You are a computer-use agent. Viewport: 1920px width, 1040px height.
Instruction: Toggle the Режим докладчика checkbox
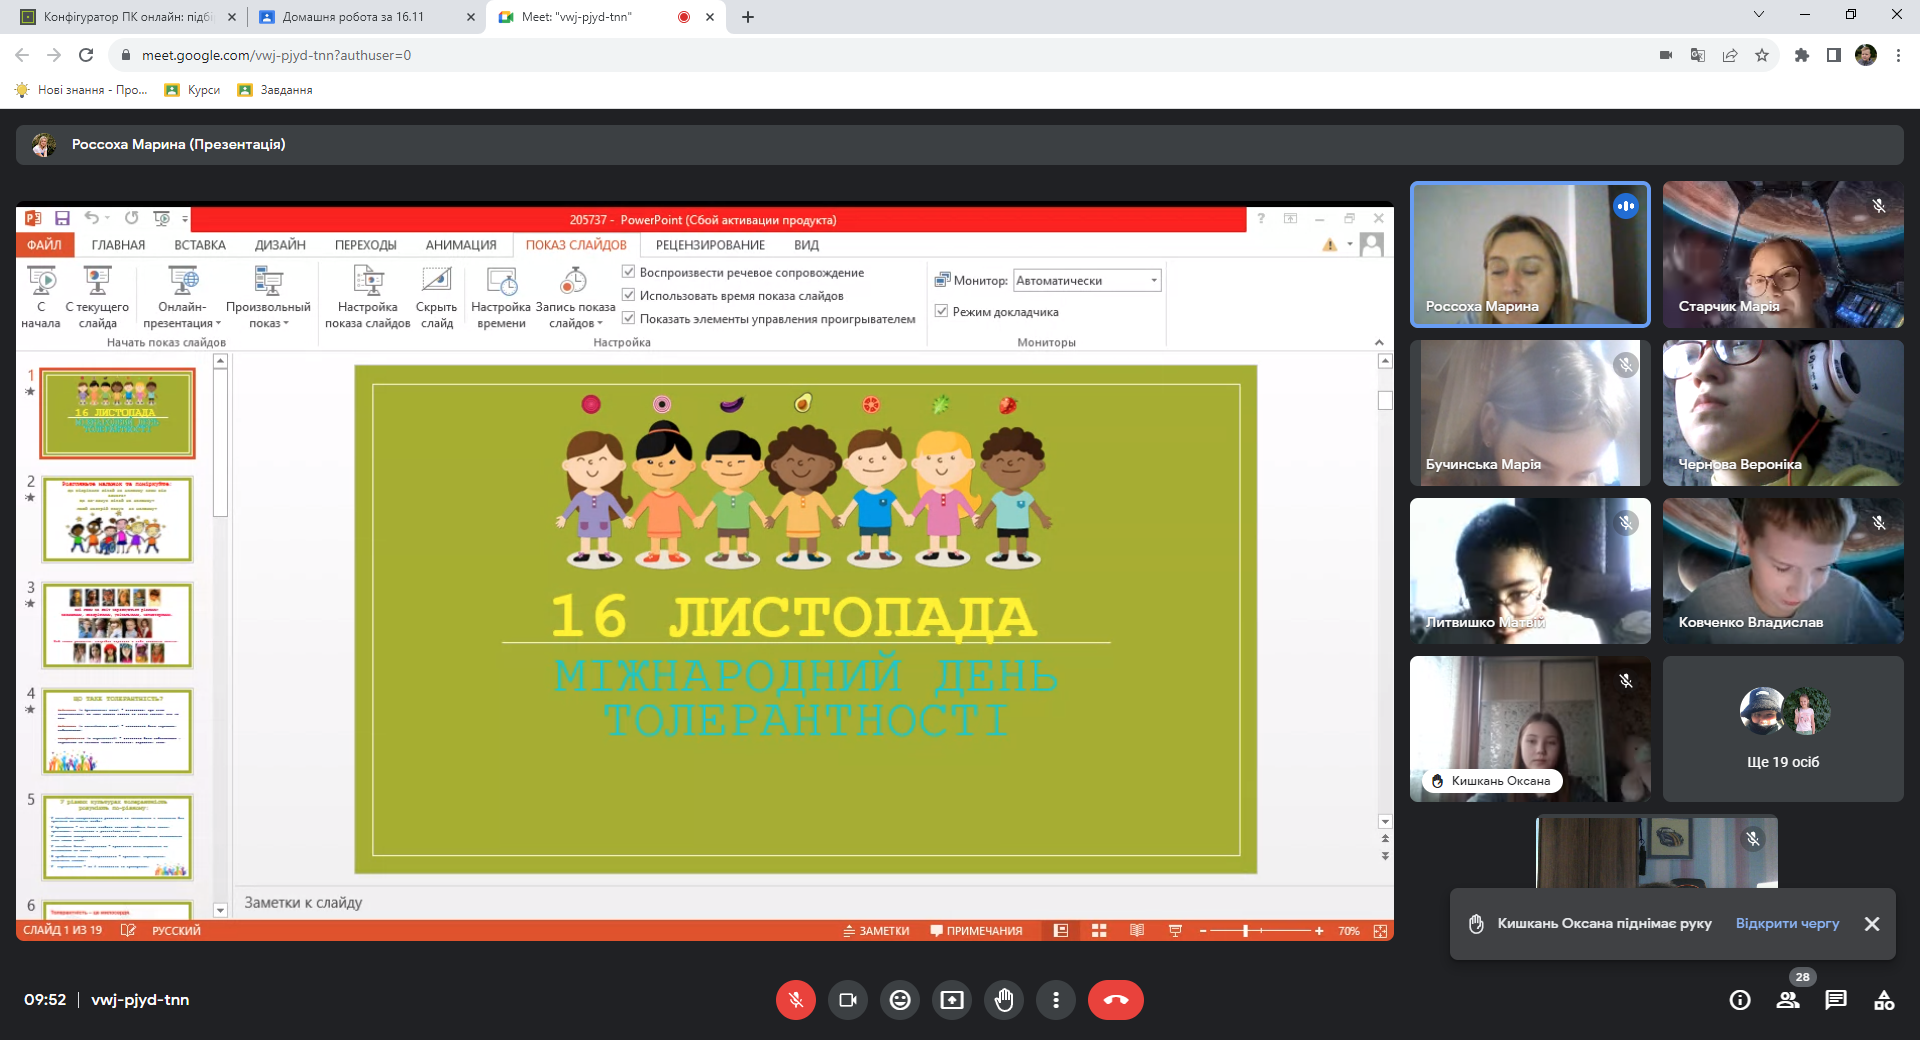[941, 312]
